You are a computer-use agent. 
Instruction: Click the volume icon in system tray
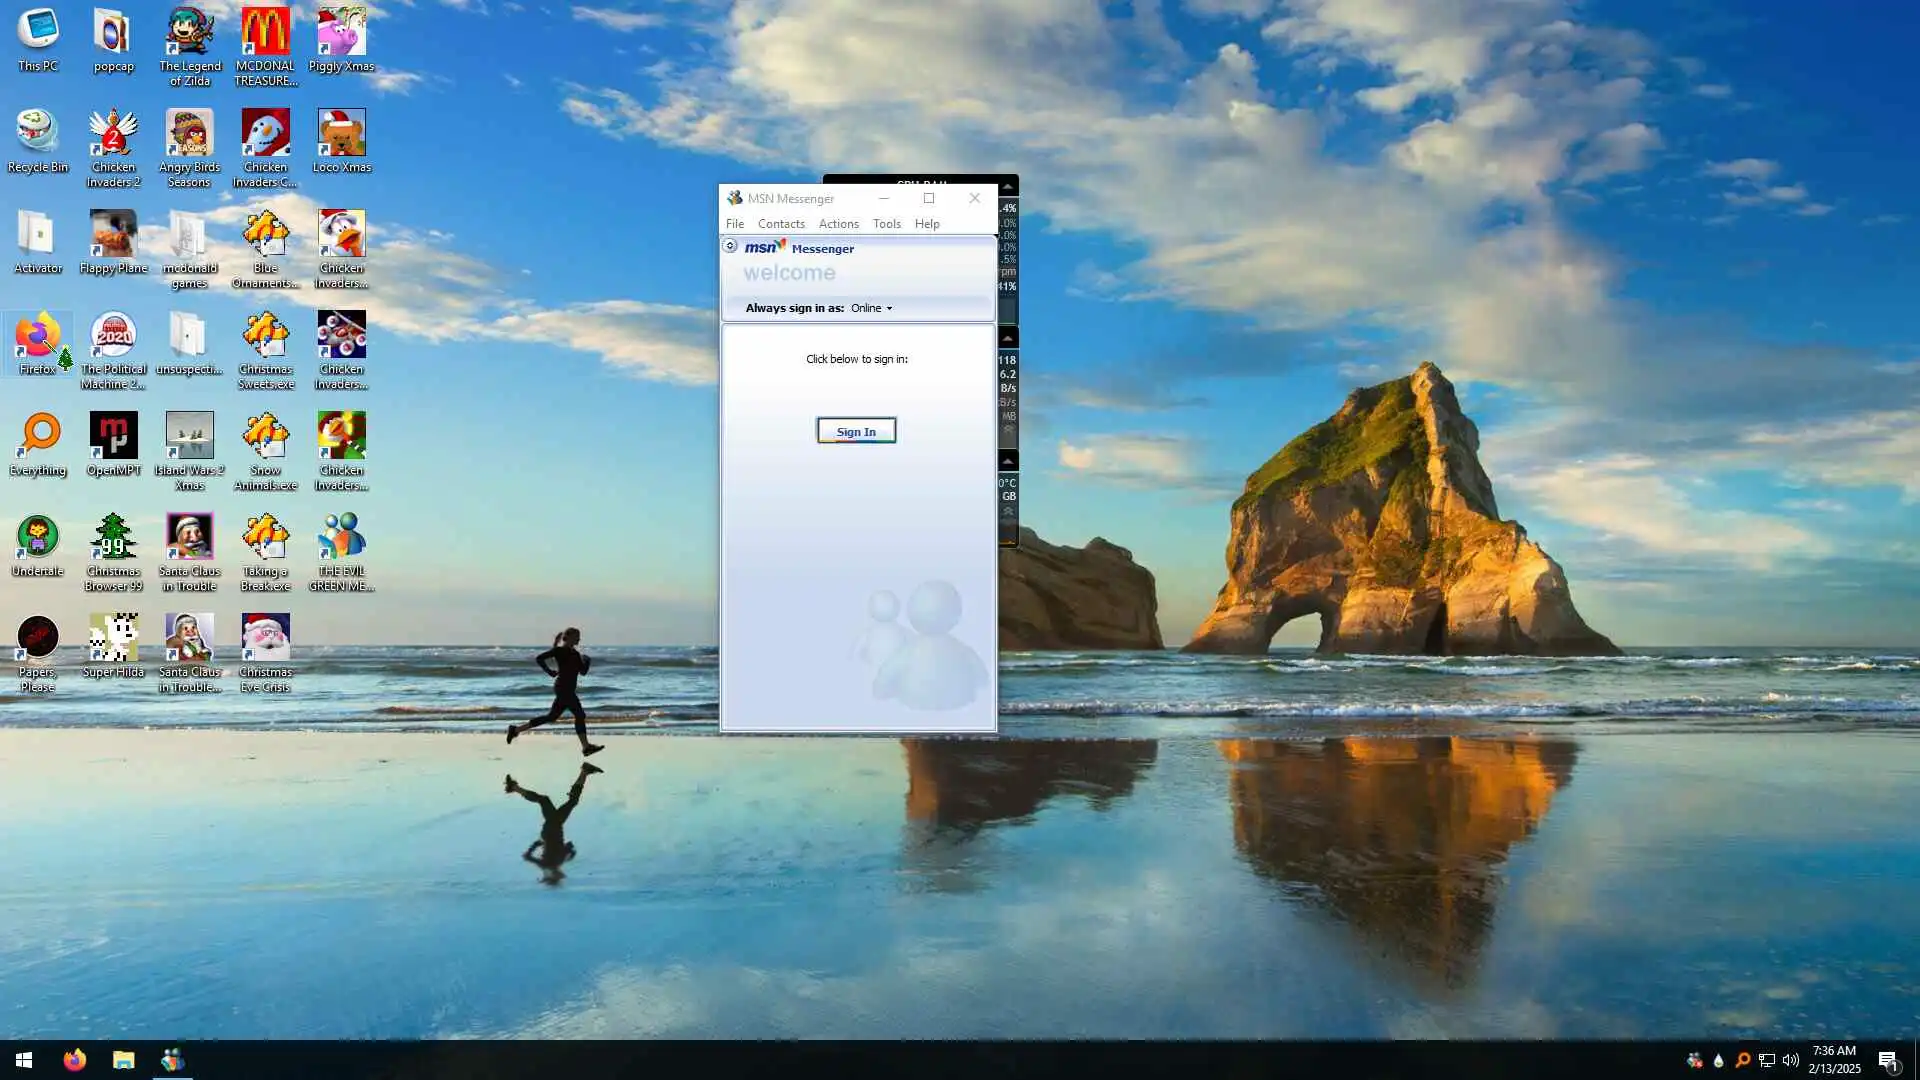click(x=1790, y=1060)
